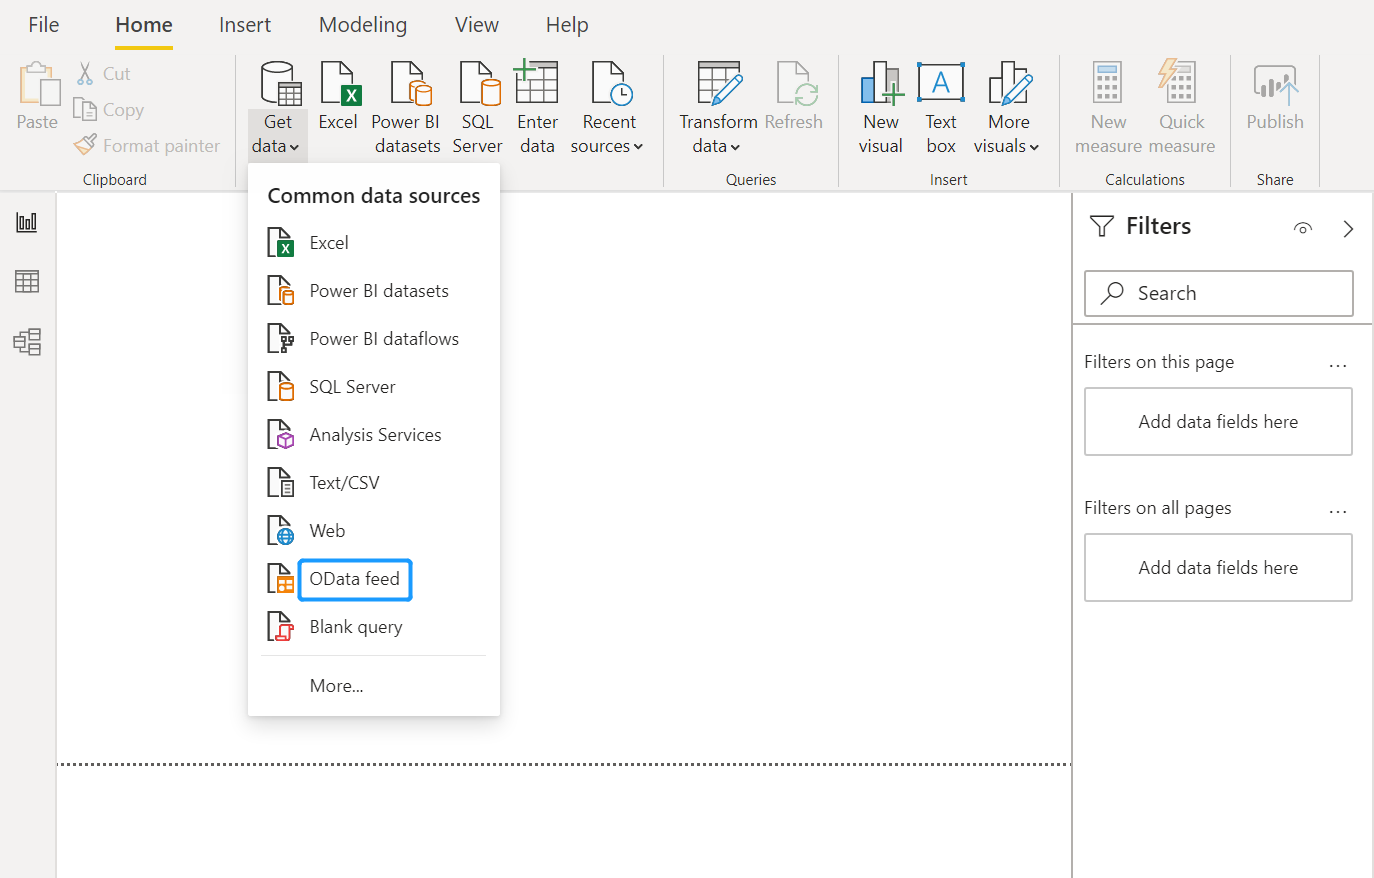1374x878 pixels.
Task: Click the funnel icon by the Filters title
Action: coord(1102,226)
